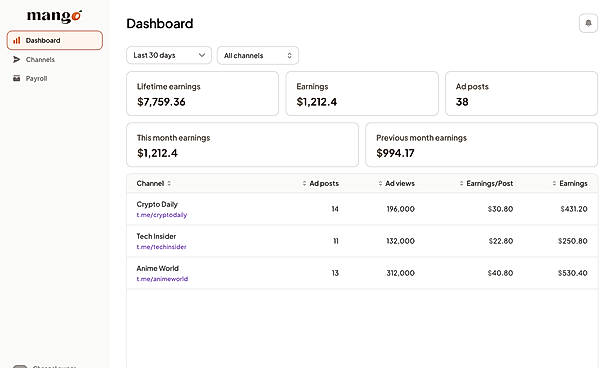Click the Payroll wallet icon

coord(16,78)
